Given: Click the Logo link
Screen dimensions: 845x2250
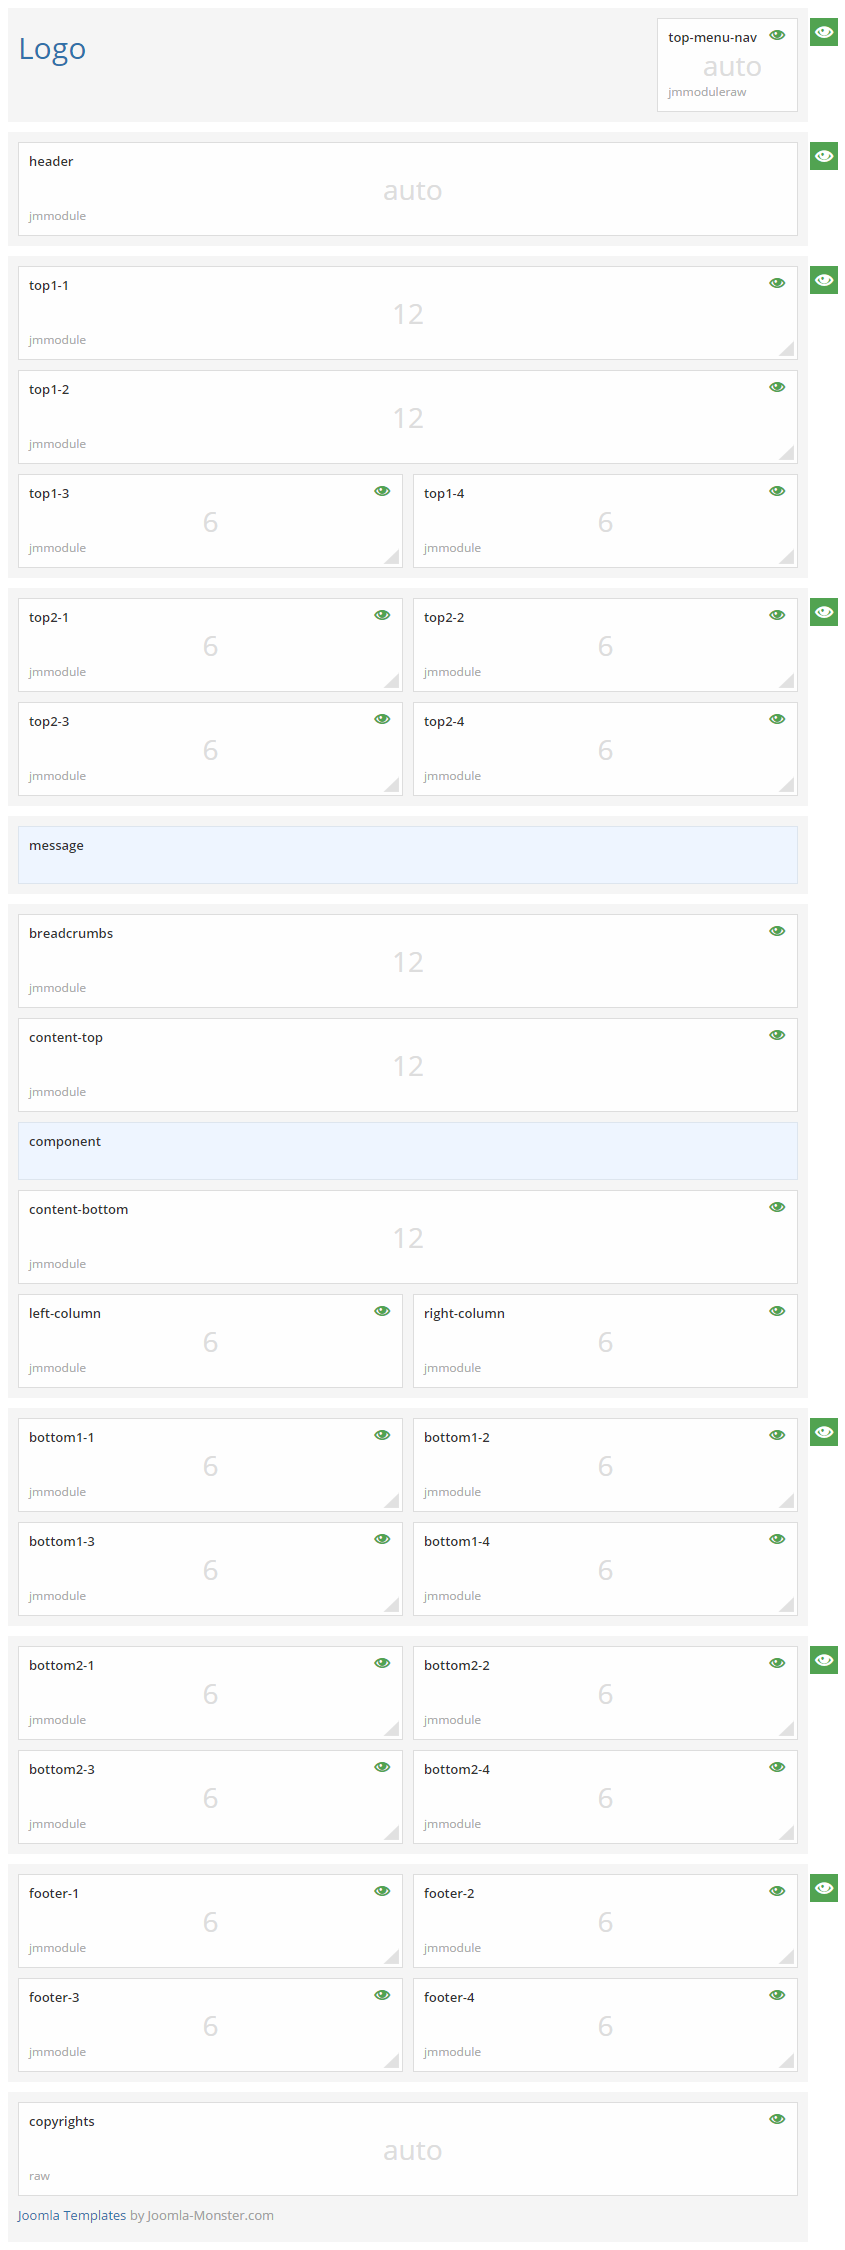Looking at the screenshot, I should click(x=52, y=49).
